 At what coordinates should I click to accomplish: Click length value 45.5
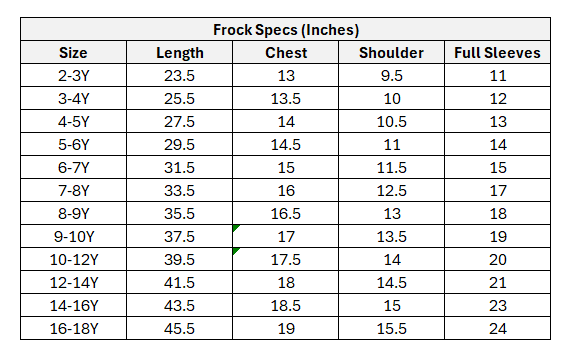179,328
